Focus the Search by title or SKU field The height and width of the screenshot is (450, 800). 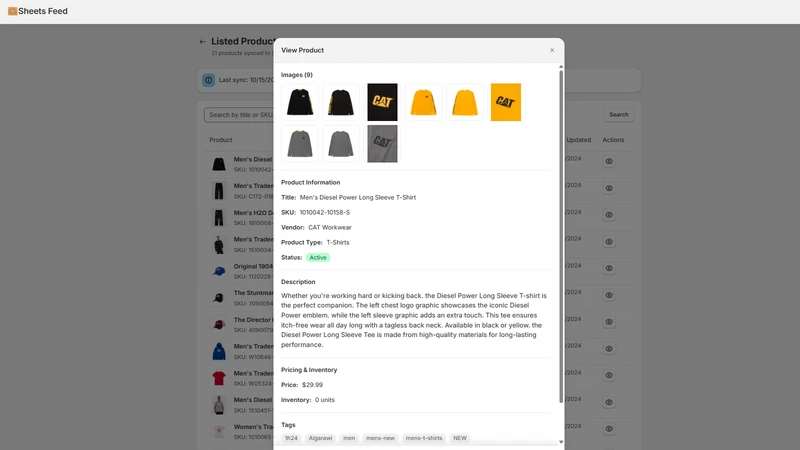(x=239, y=115)
